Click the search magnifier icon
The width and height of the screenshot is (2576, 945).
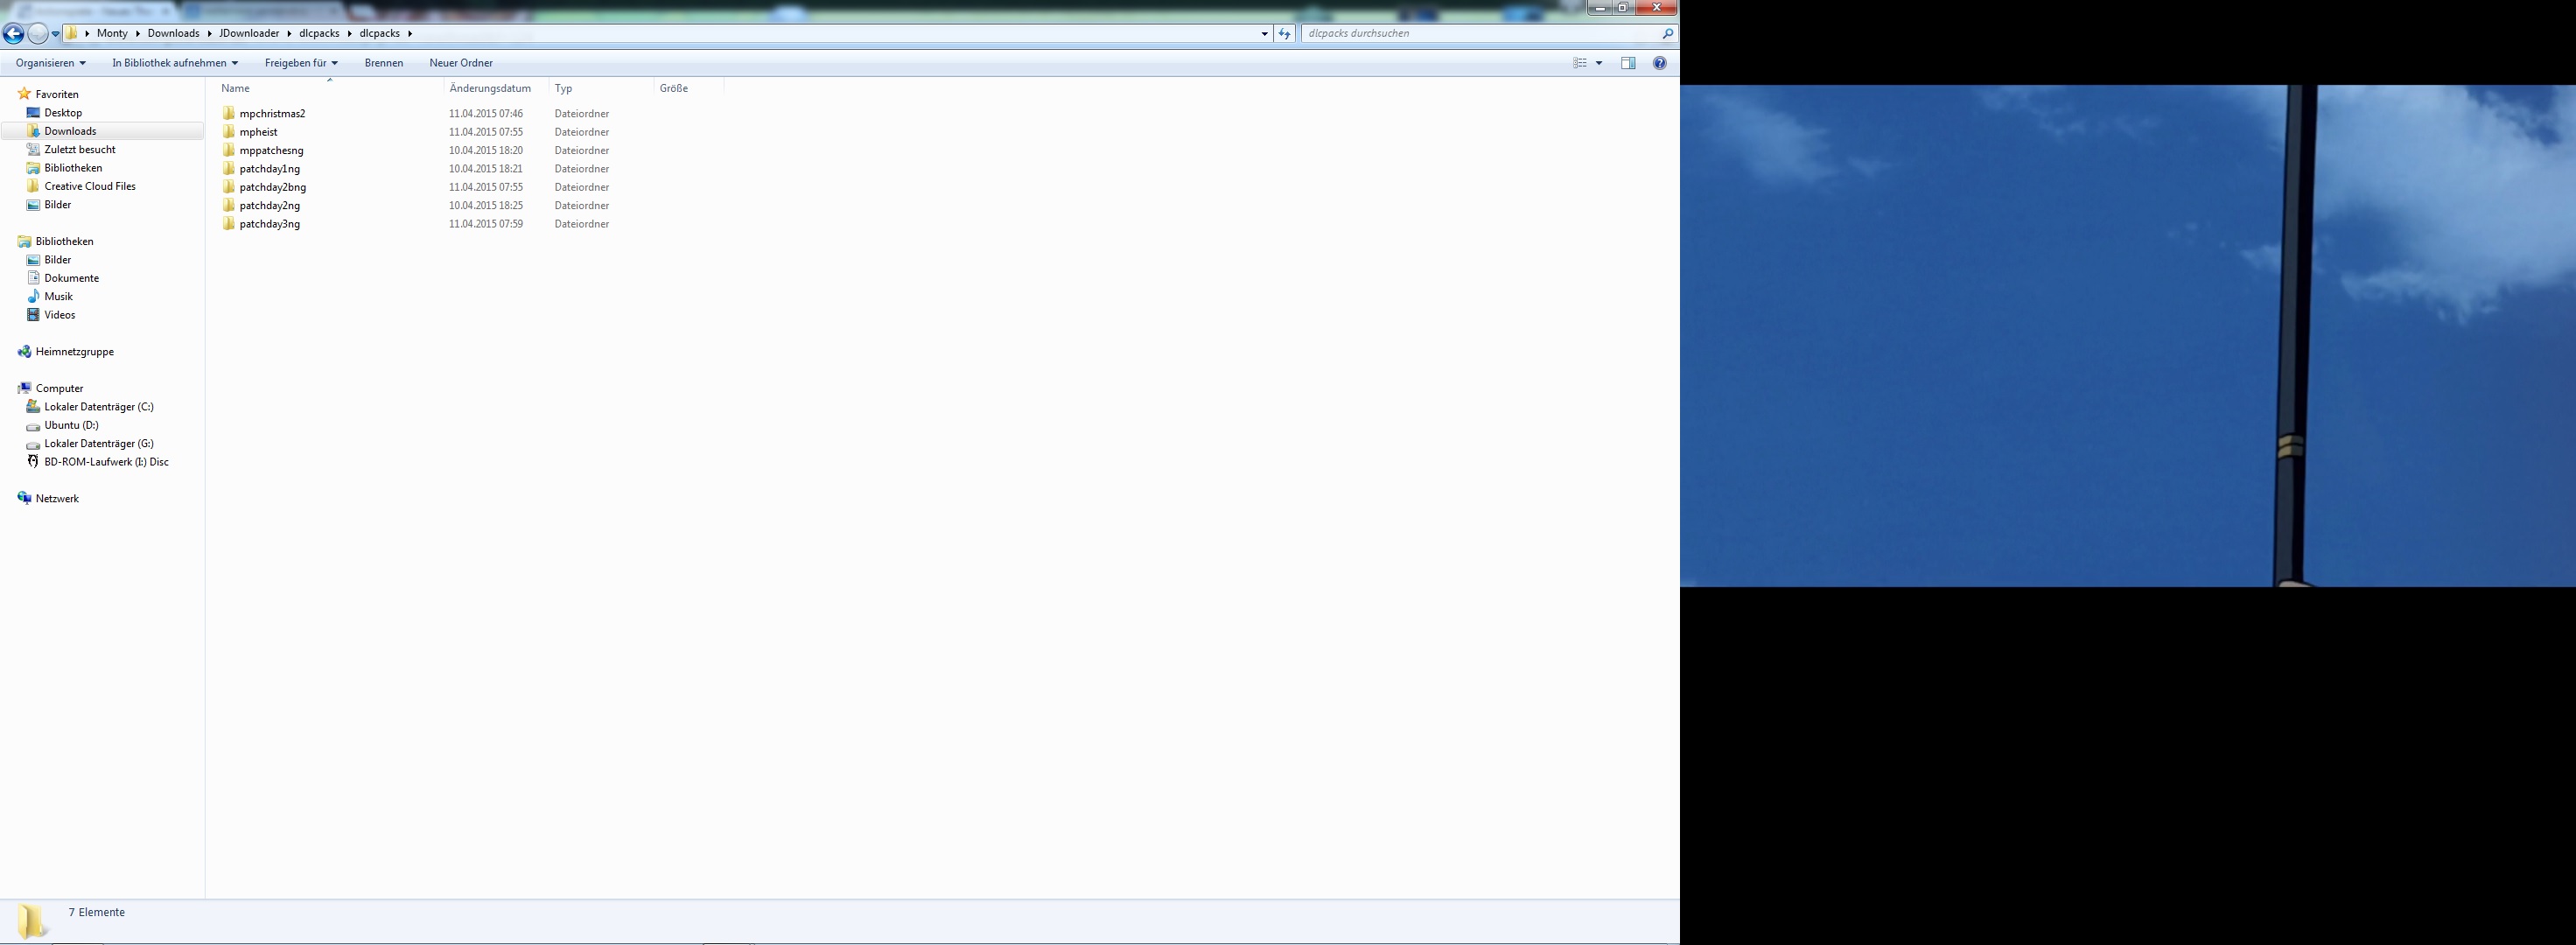click(x=1667, y=33)
